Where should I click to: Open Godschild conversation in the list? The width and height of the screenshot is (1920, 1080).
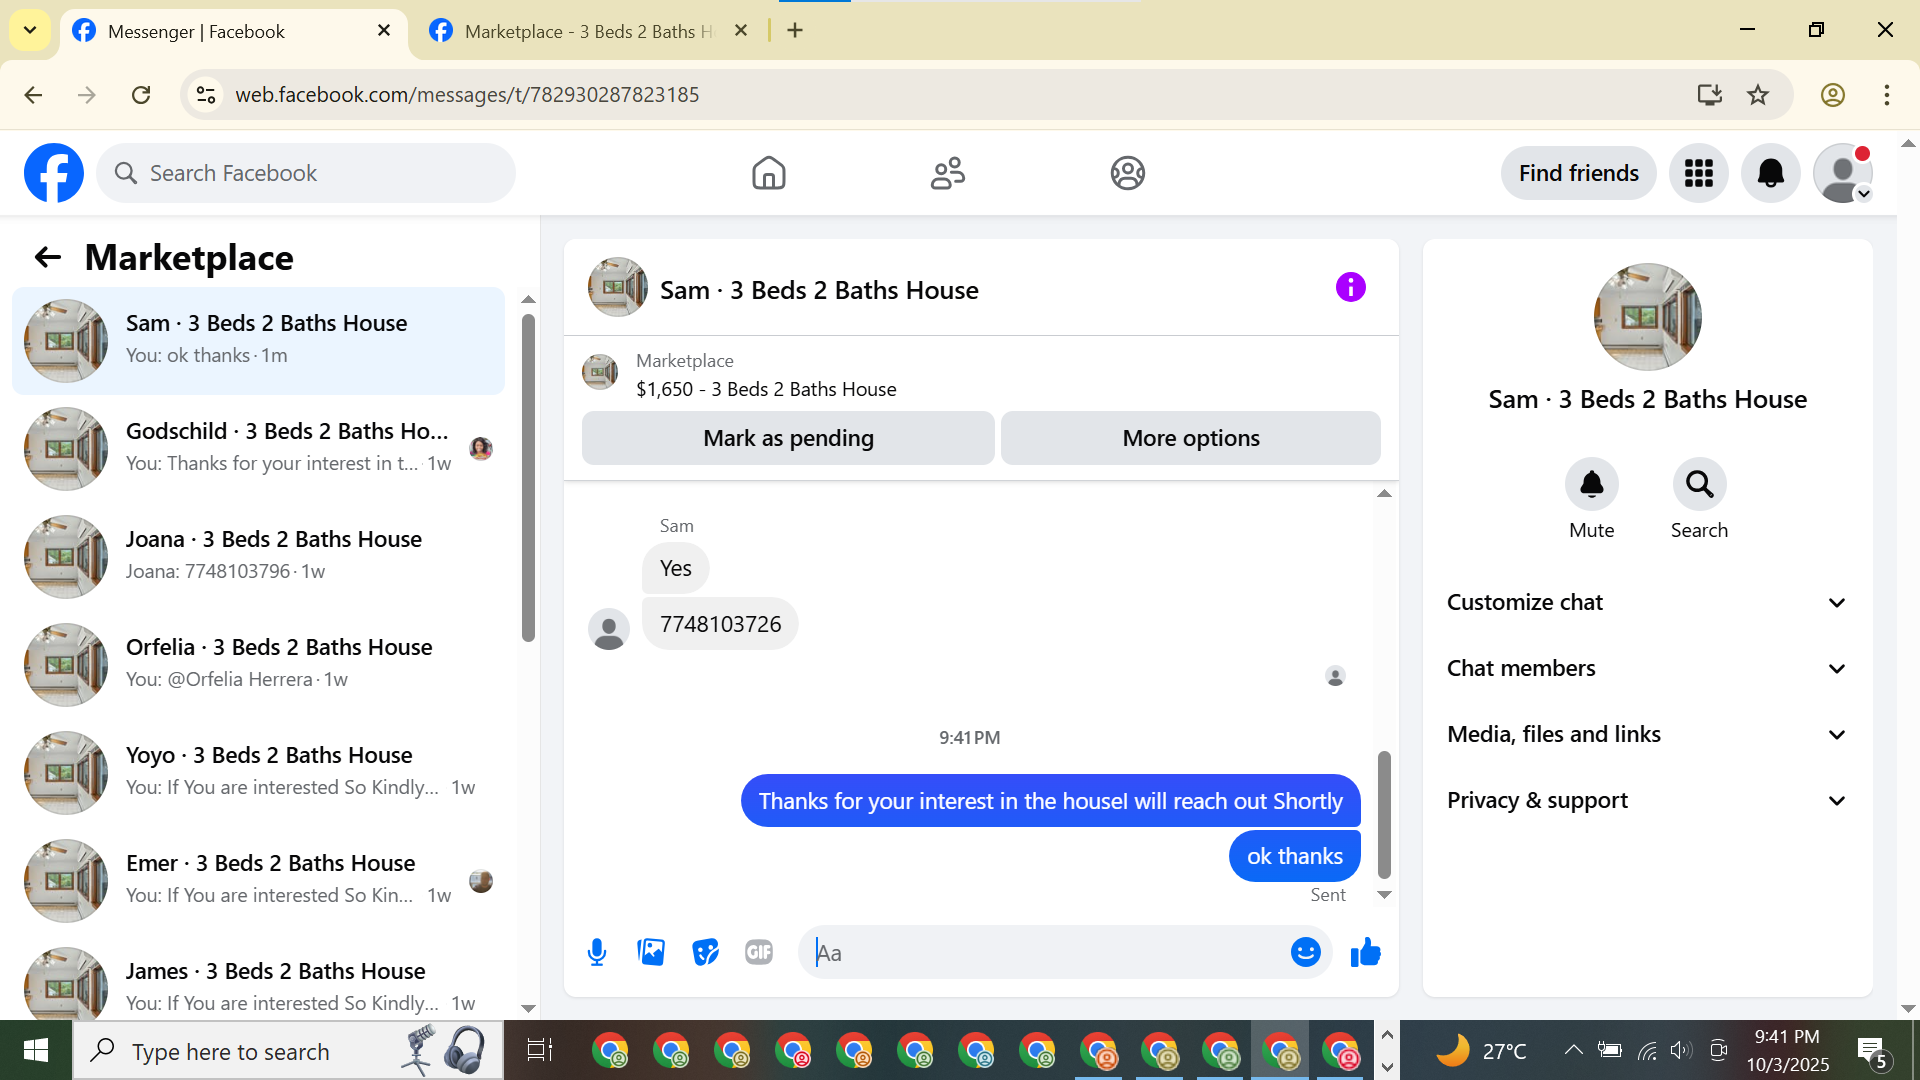tap(258, 449)
